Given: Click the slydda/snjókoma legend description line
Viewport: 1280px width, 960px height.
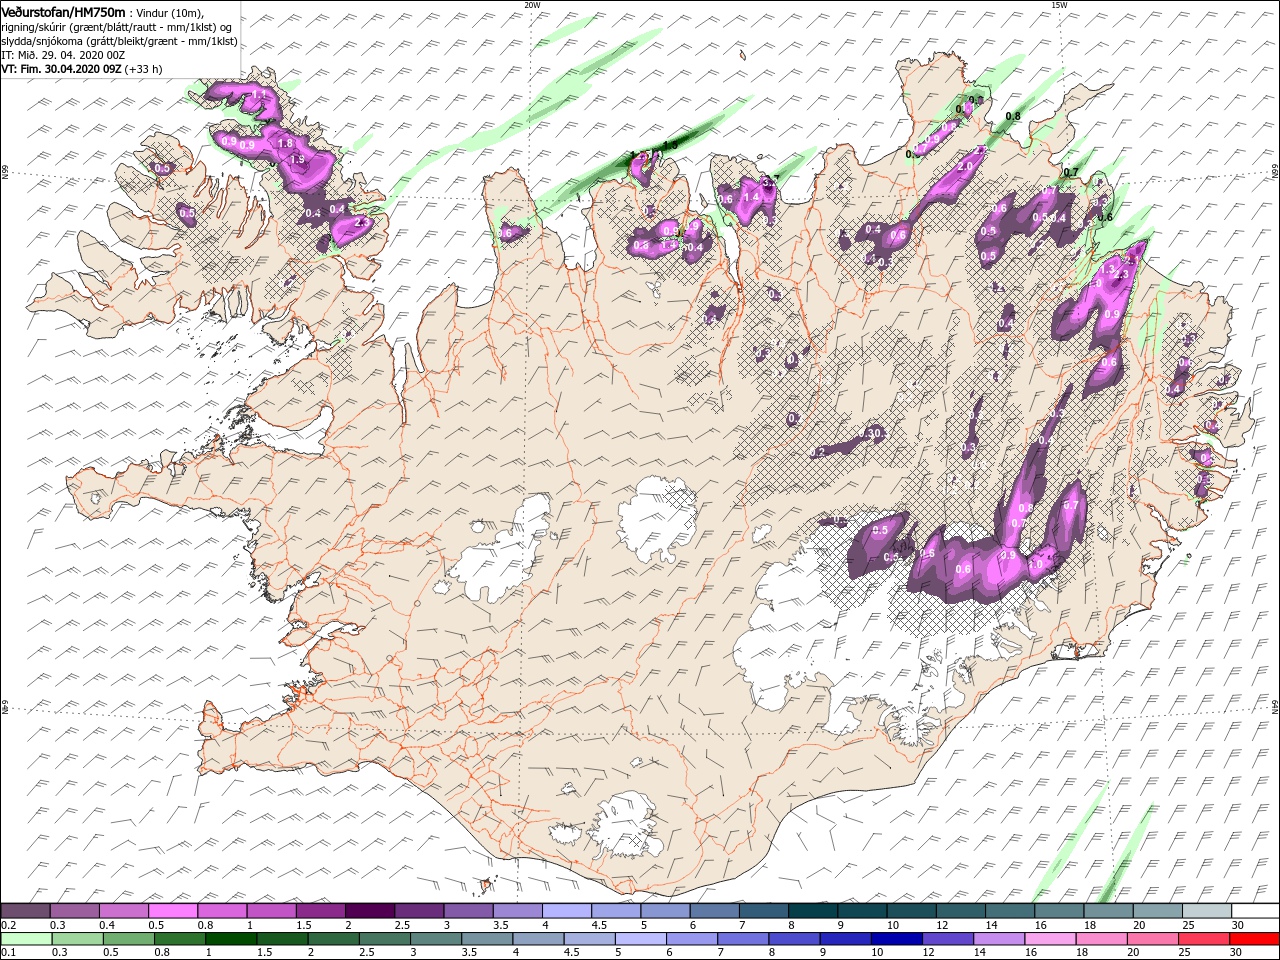Looking at the screenshot, I should tap(118, 40).
